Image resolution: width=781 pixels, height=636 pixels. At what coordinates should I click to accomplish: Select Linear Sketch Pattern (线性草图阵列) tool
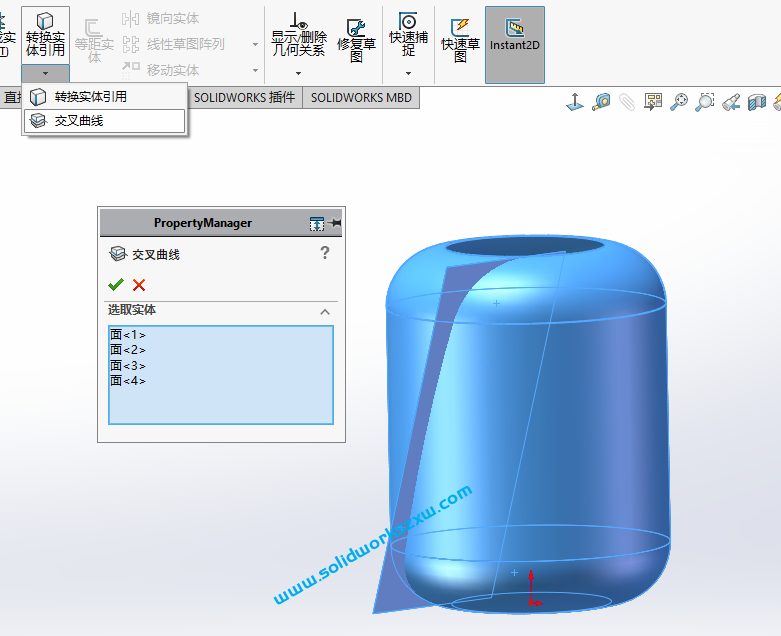tap(173, 44)
